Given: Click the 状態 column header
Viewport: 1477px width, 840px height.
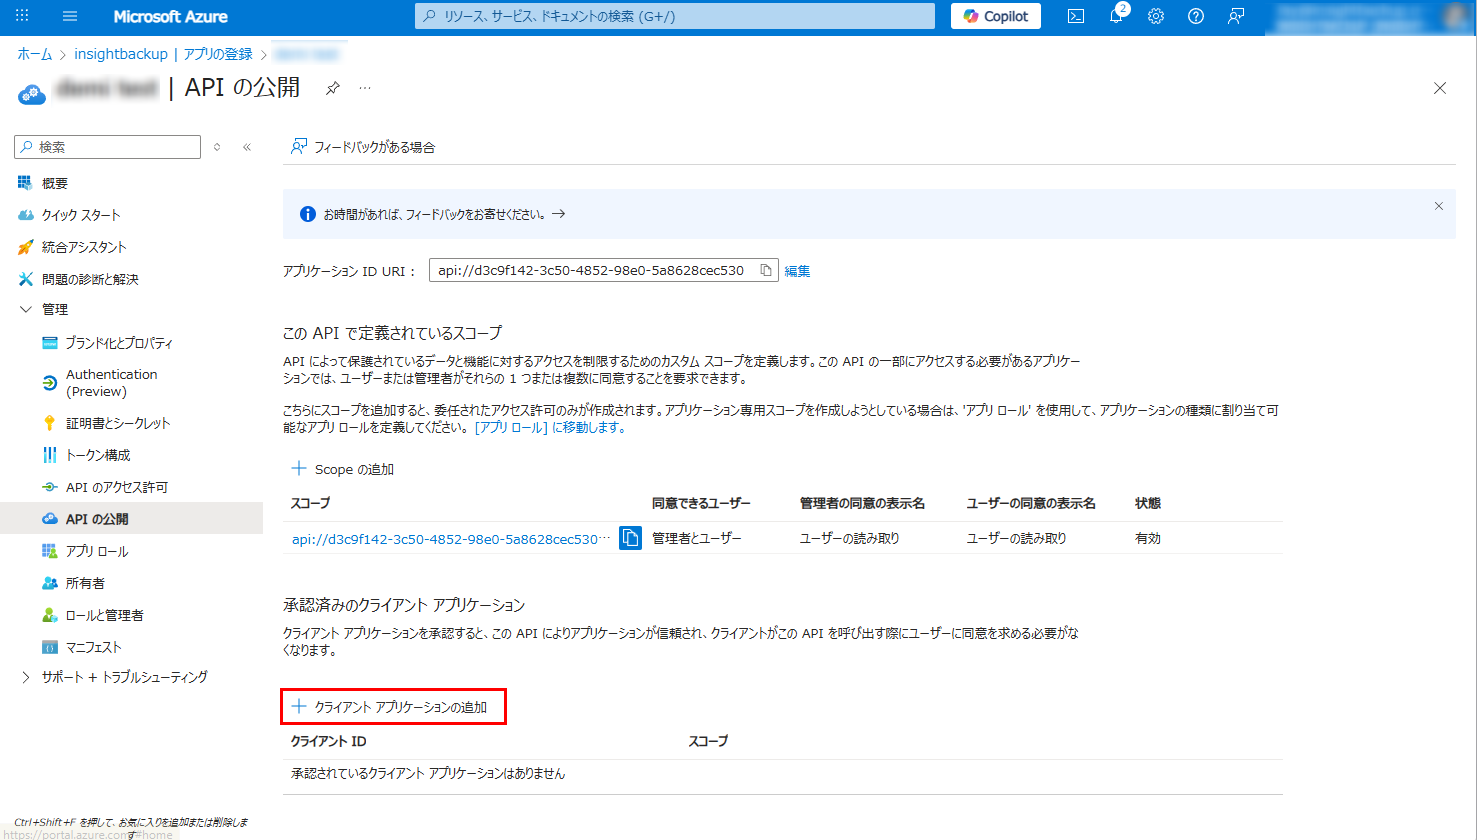Looking at the screenshot, I should pyautogui.click(x=1148, y=503).
